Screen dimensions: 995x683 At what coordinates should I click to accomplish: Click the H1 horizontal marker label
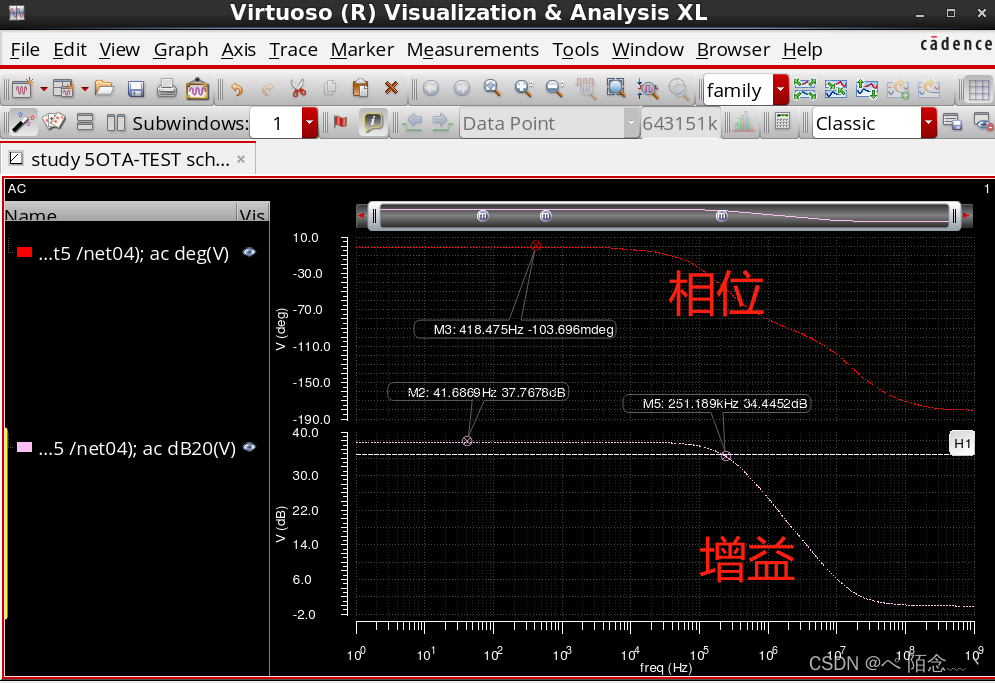(x=962, y=443)
